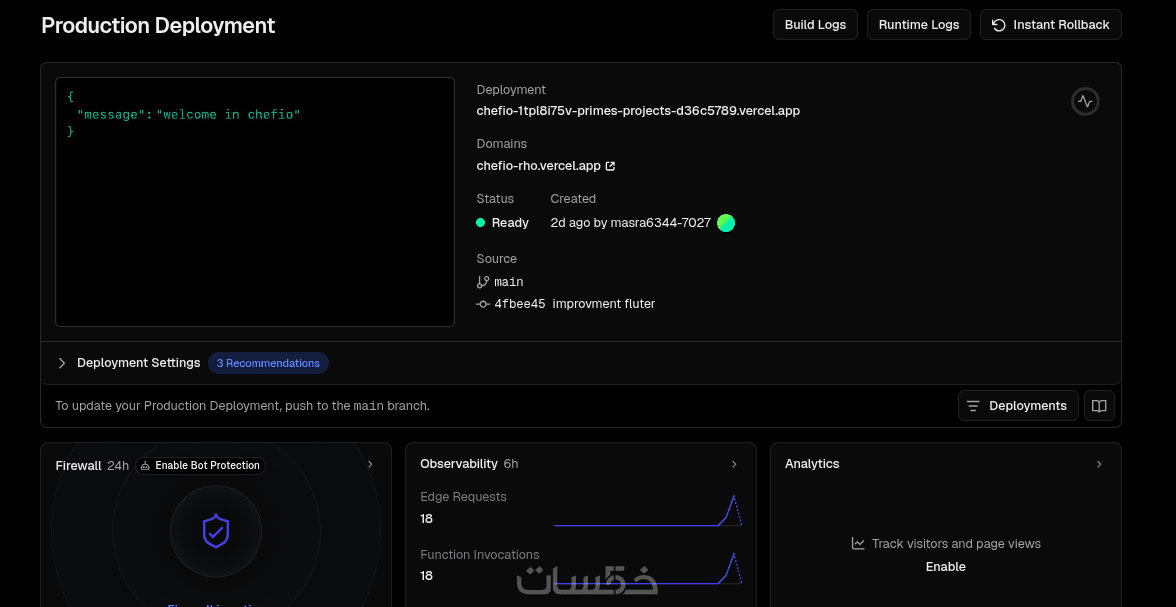The image size is (1176, 607).
Task: Expand the Deployment Settings section
Action: click(x=62, y=363)
